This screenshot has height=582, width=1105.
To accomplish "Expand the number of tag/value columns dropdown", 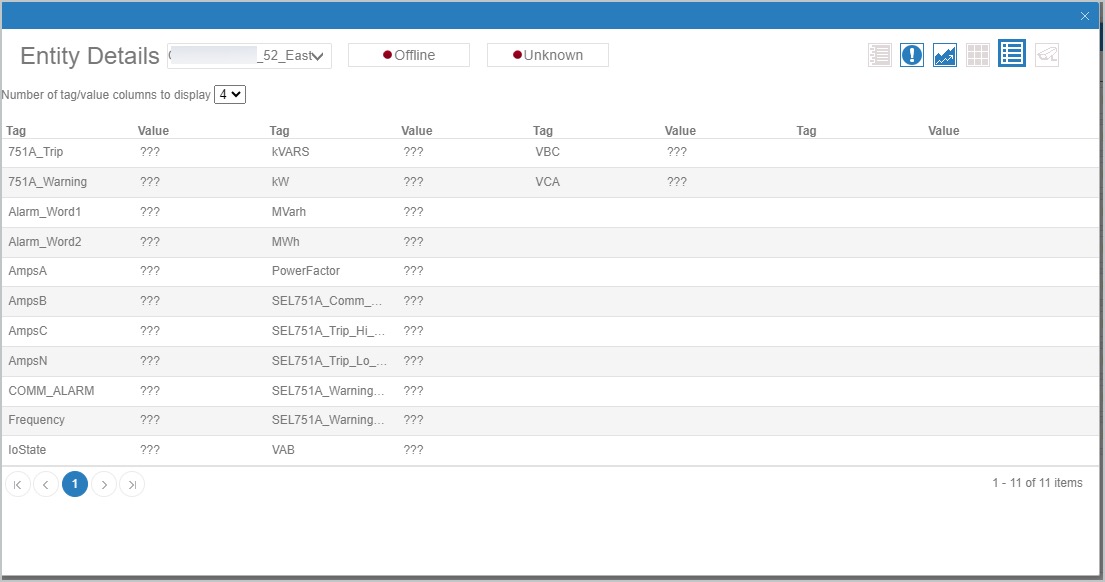I will point(230,95).
